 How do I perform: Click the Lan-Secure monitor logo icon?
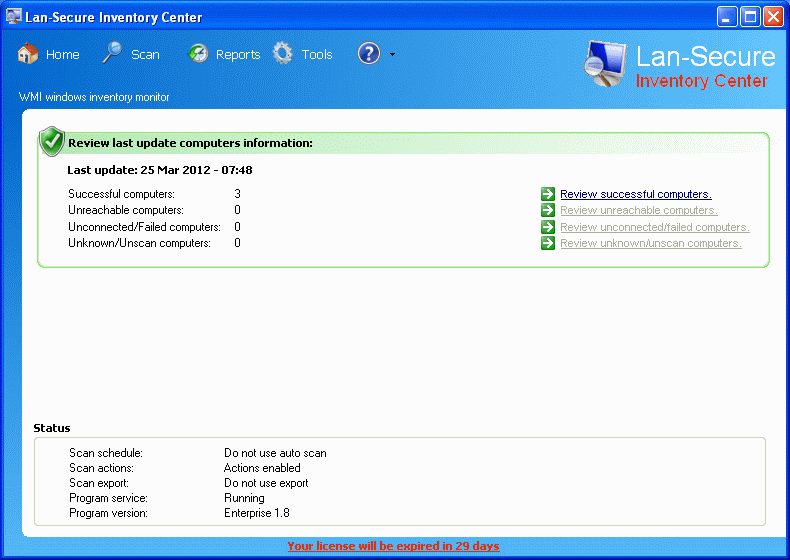click(x=606, y=64)
